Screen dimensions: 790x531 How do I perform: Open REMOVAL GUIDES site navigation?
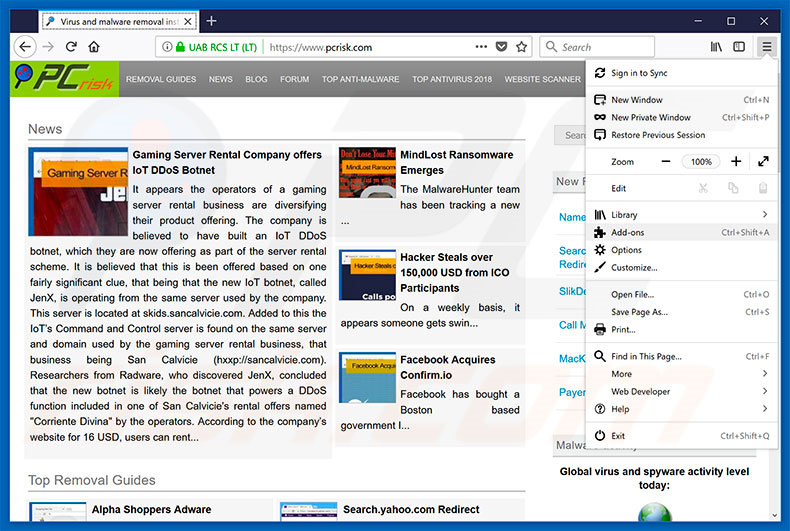click(161, 79)
